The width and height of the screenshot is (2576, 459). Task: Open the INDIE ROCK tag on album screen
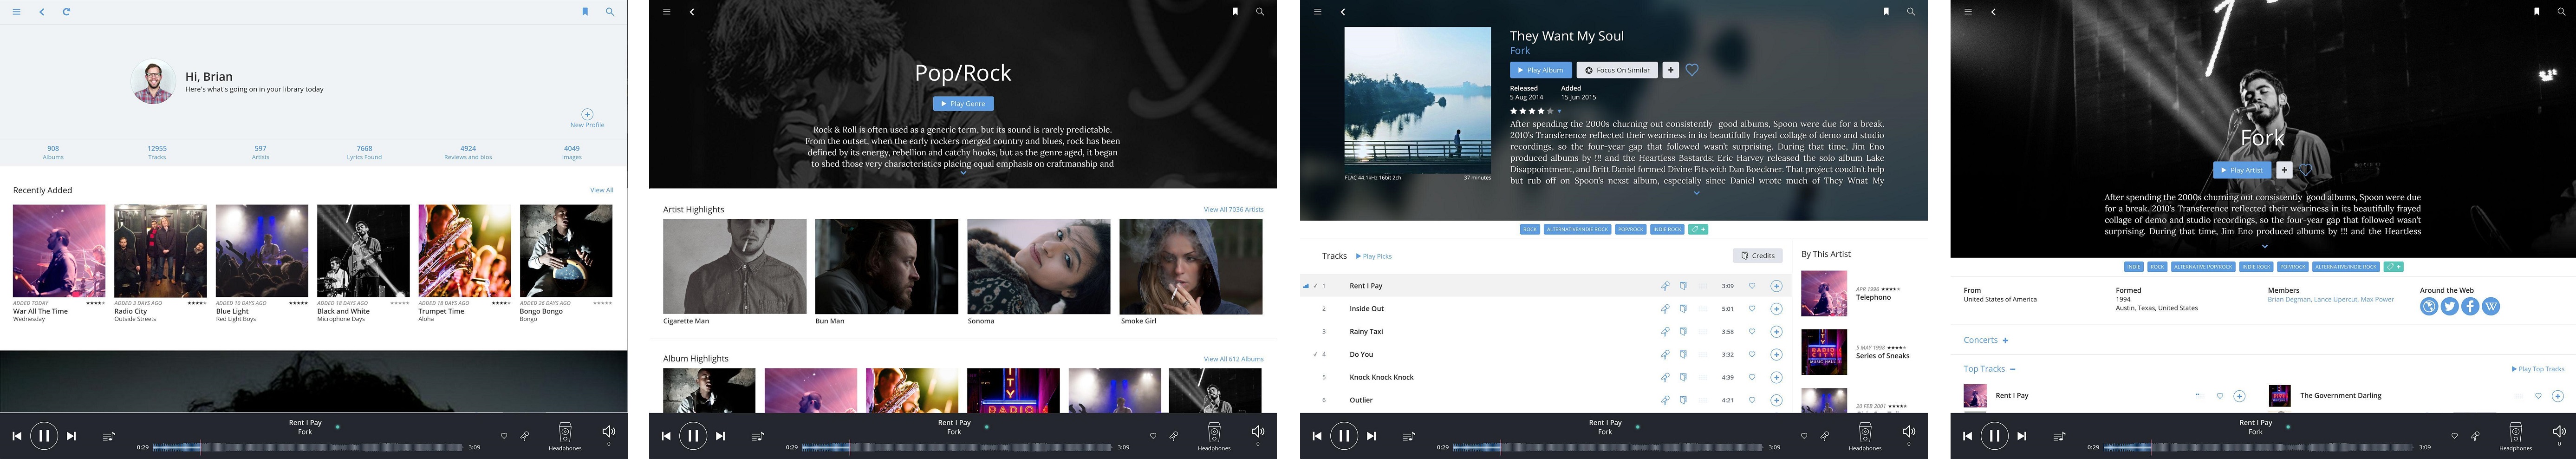(x=1667, y=229)
